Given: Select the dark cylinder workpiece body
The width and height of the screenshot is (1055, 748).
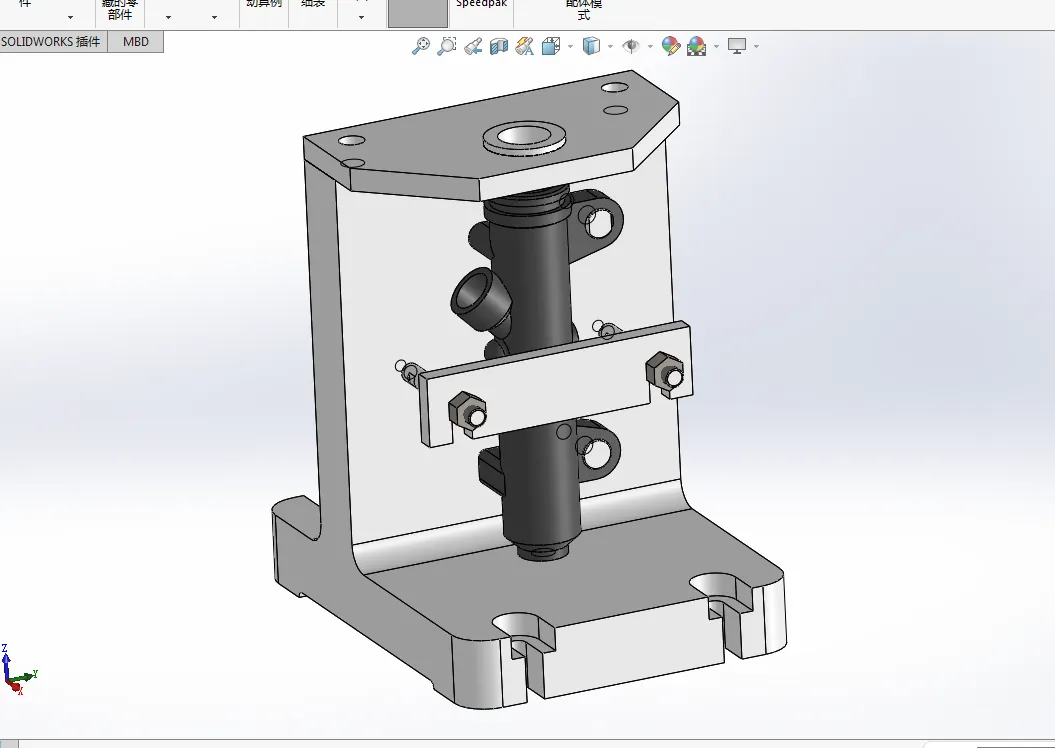Looking at the screenshot, I should (x=536, y=289).
